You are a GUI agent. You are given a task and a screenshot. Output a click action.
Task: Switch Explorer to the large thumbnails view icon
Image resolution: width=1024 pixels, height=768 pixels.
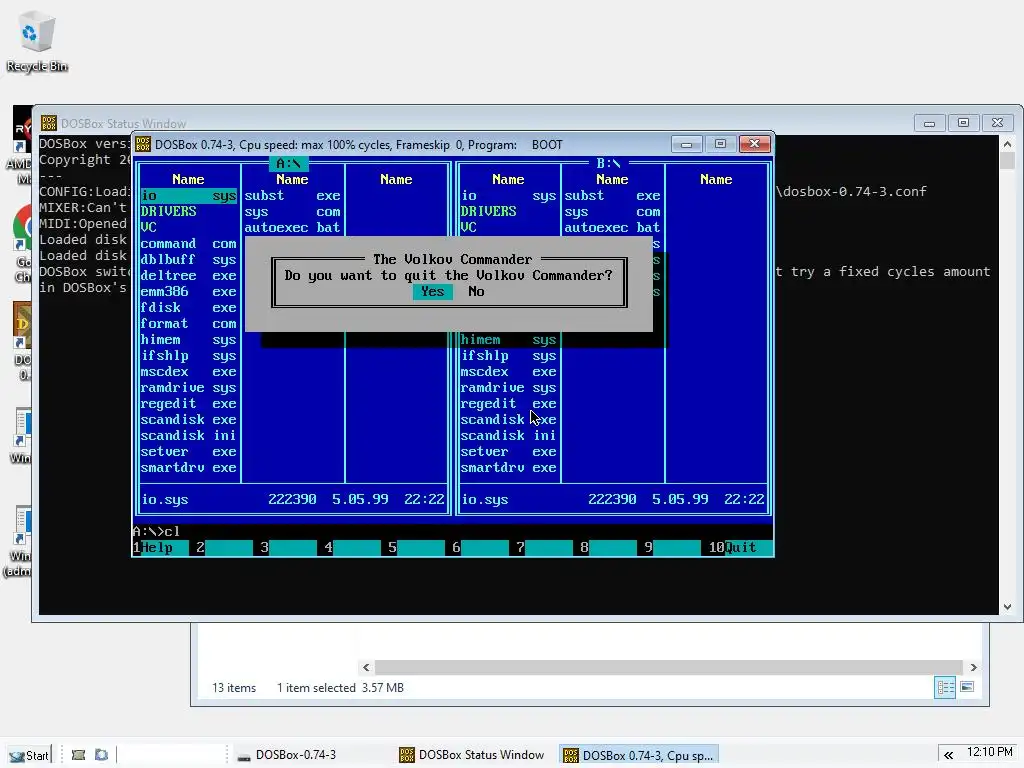(967, 687)
